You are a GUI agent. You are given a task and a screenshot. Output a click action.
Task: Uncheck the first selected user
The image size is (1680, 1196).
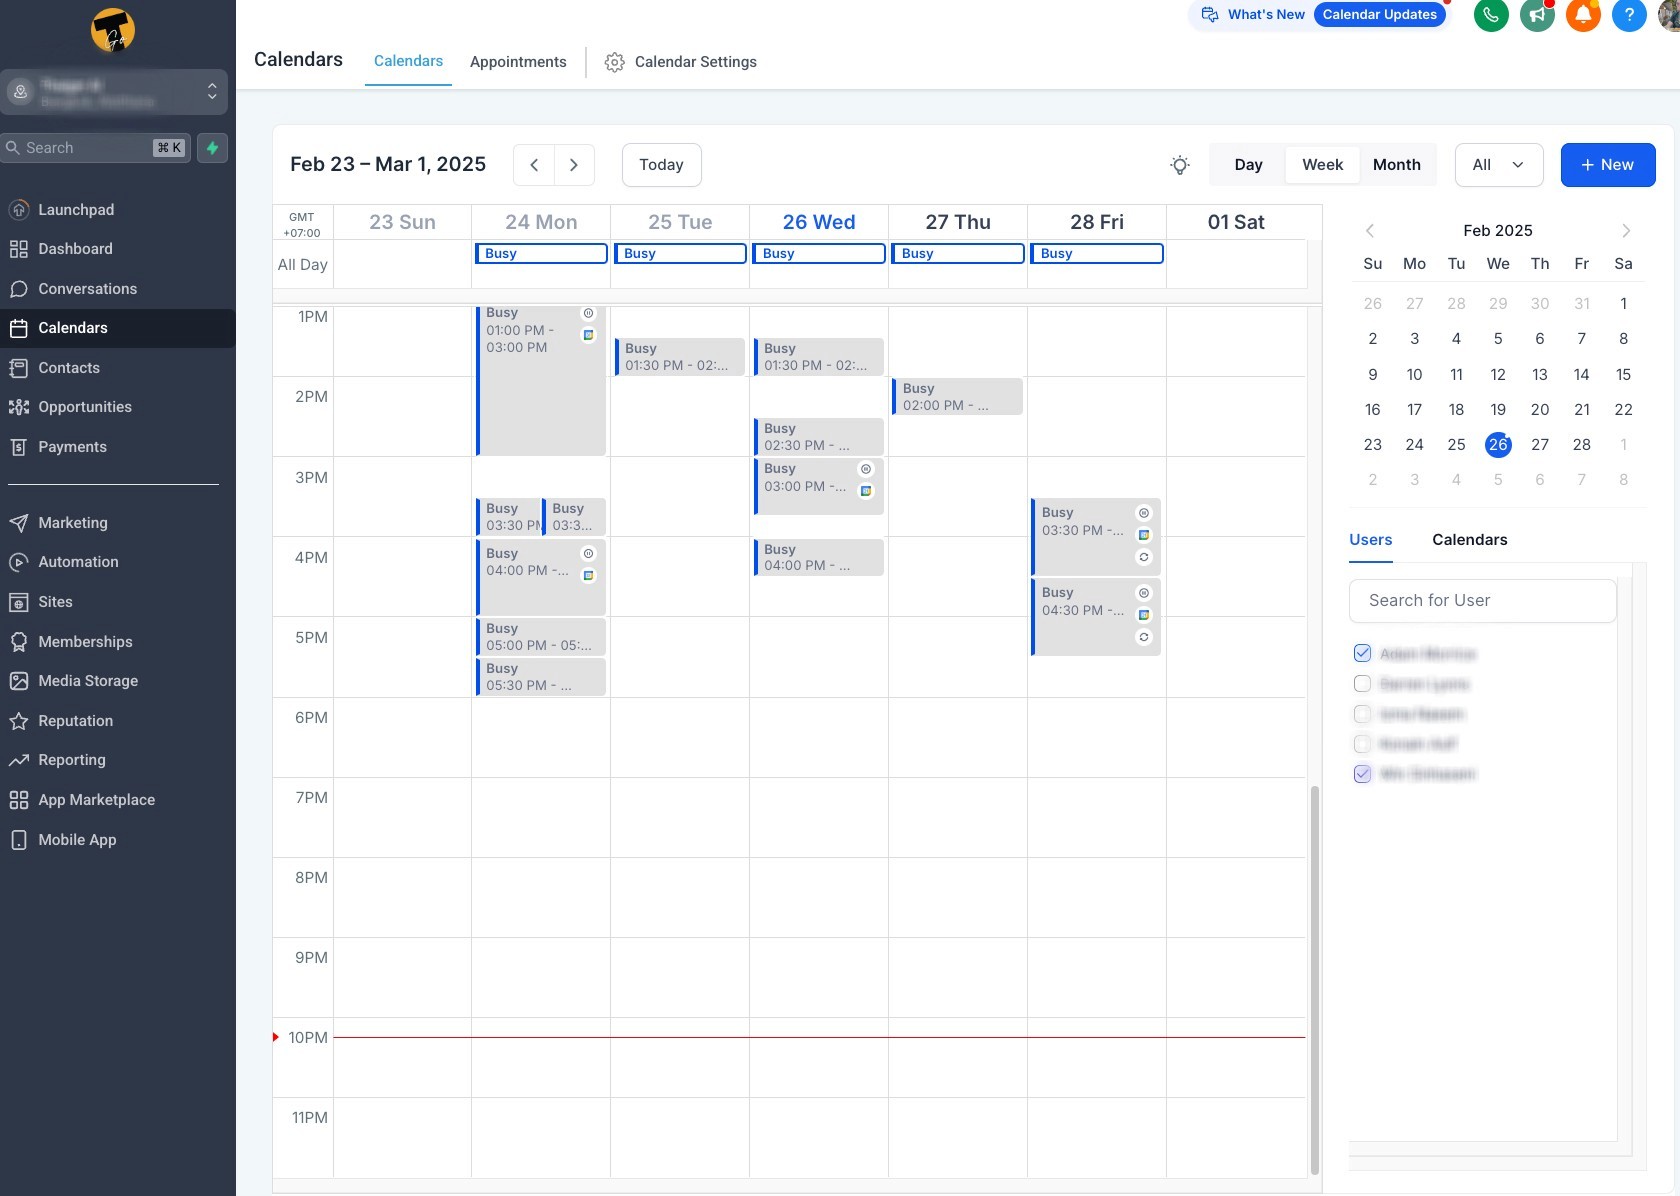(1362, 653)
